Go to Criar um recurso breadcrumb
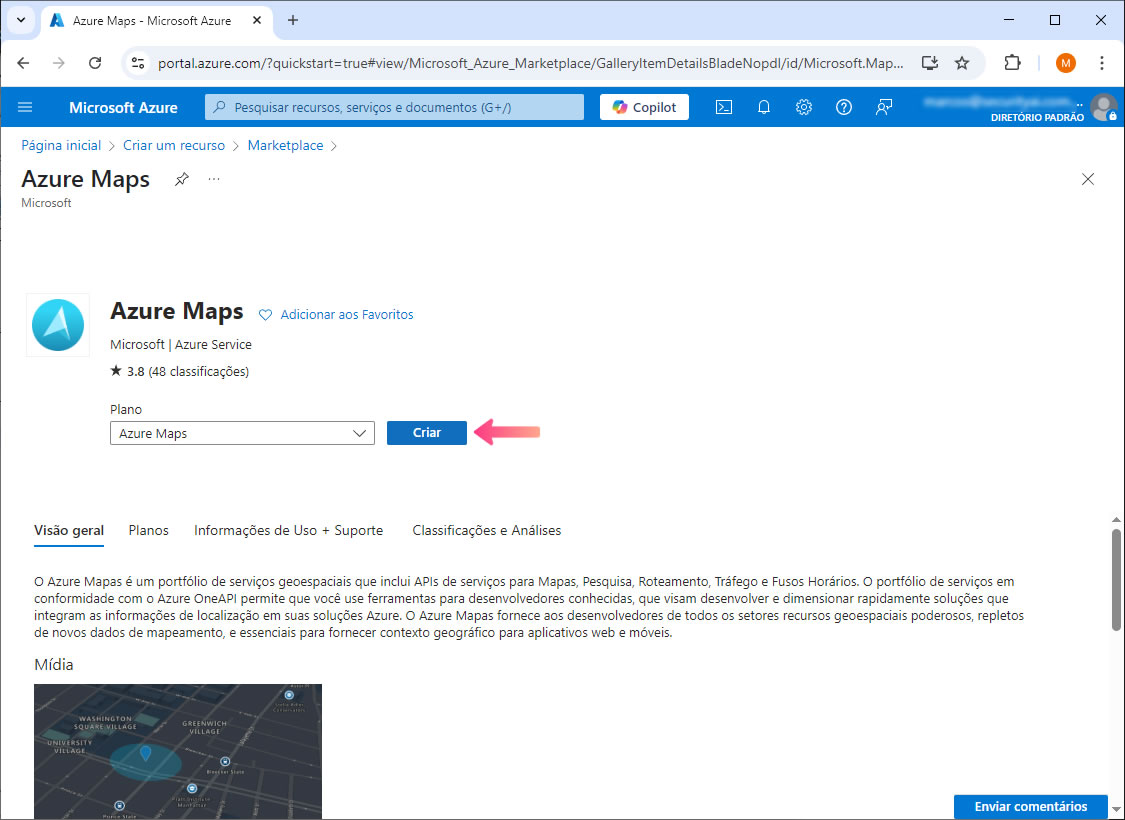The image size is (1125, 820). point(174,146)
